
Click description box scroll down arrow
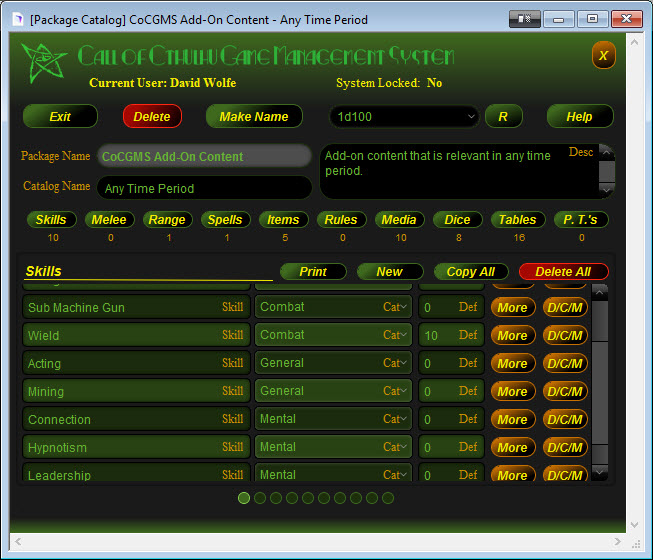[607, 191]
